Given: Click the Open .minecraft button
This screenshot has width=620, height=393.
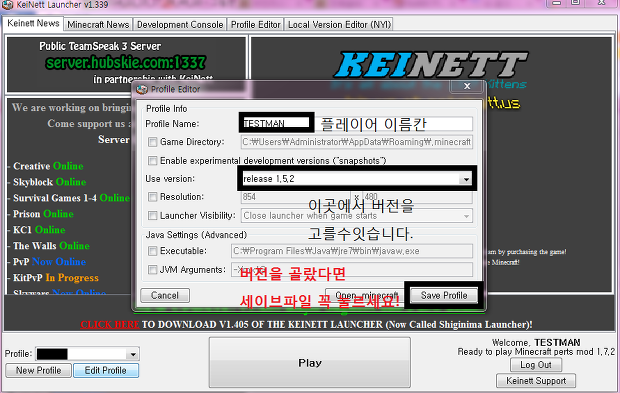Looking at the screenshot, I should click(367, 295).
